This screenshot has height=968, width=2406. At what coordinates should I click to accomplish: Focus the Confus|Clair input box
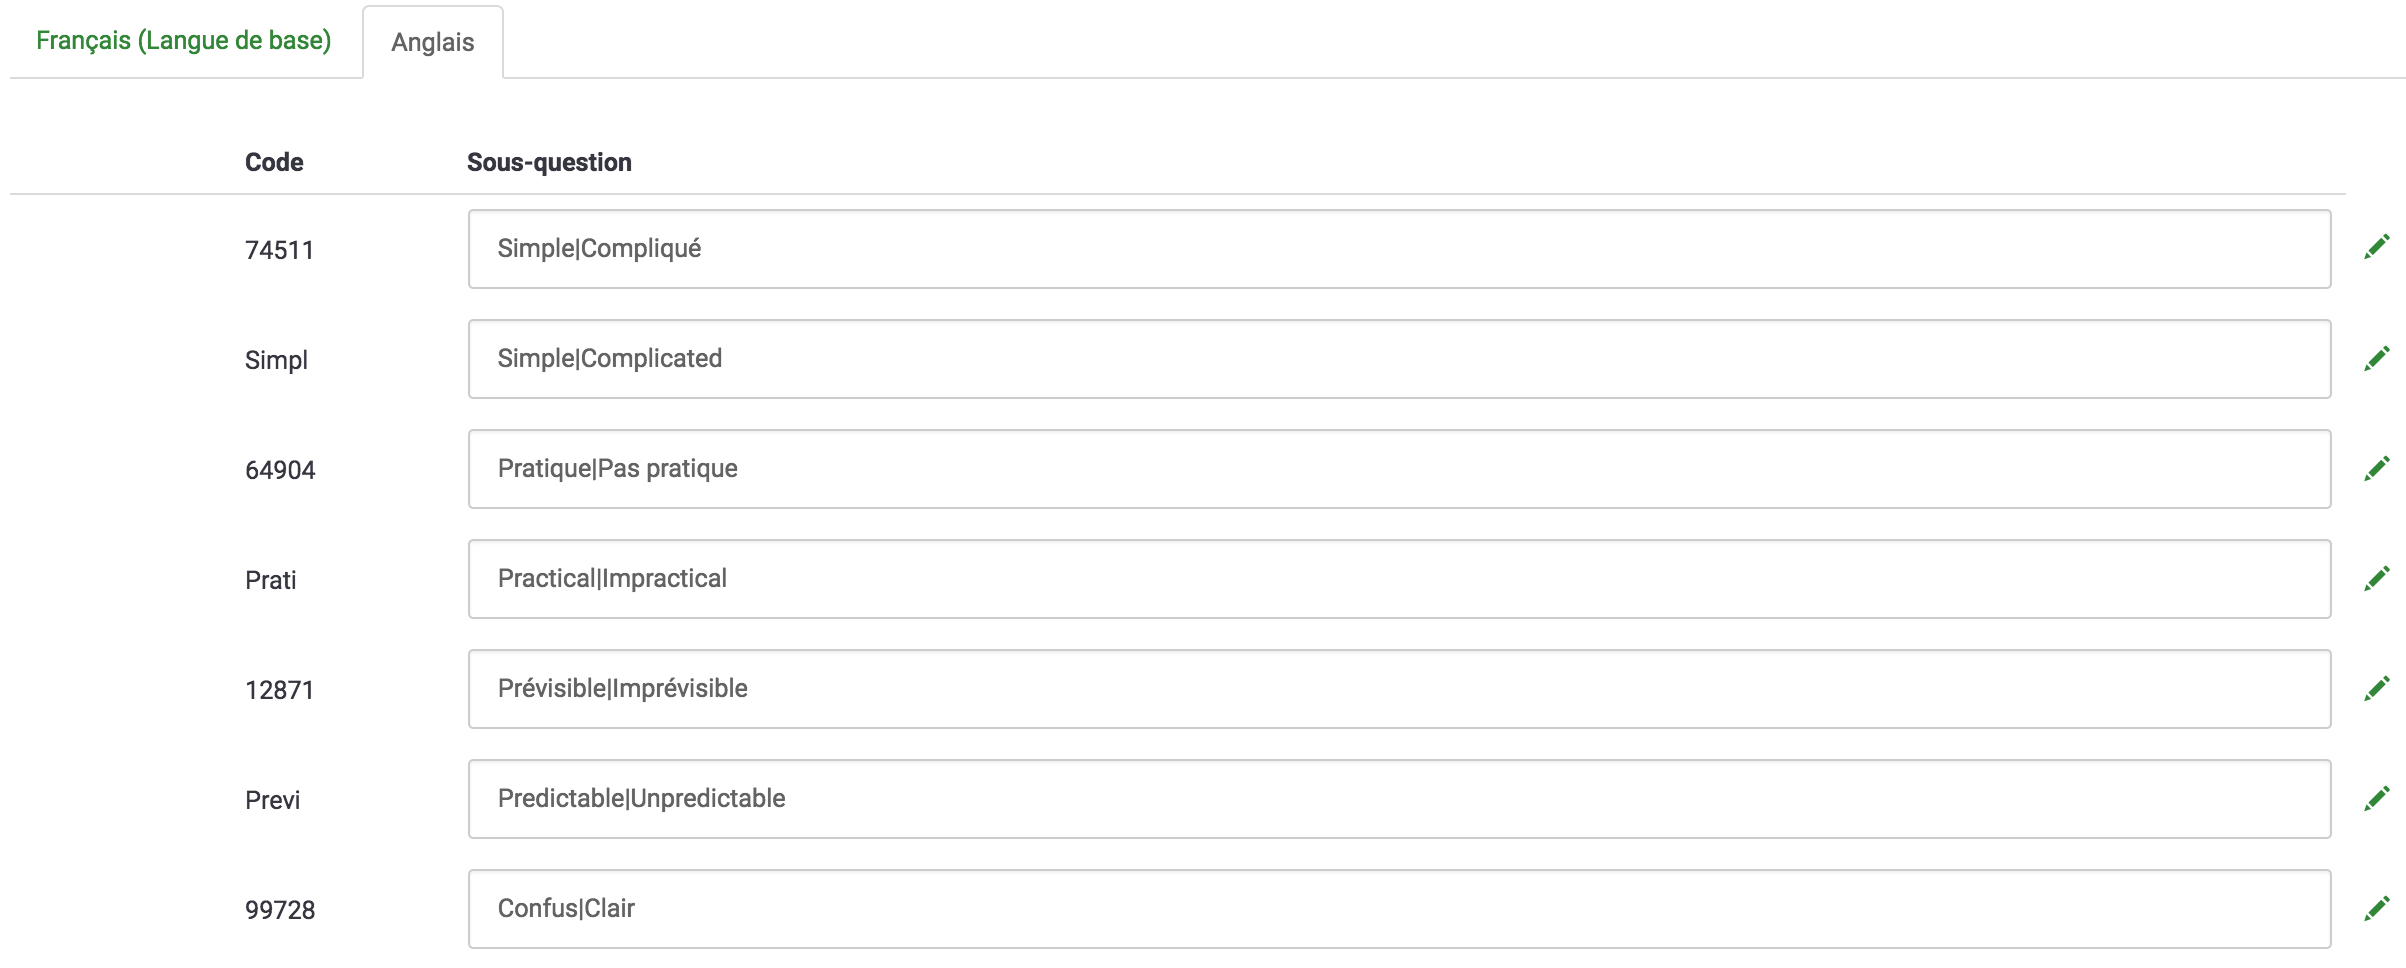point(1399,909)
